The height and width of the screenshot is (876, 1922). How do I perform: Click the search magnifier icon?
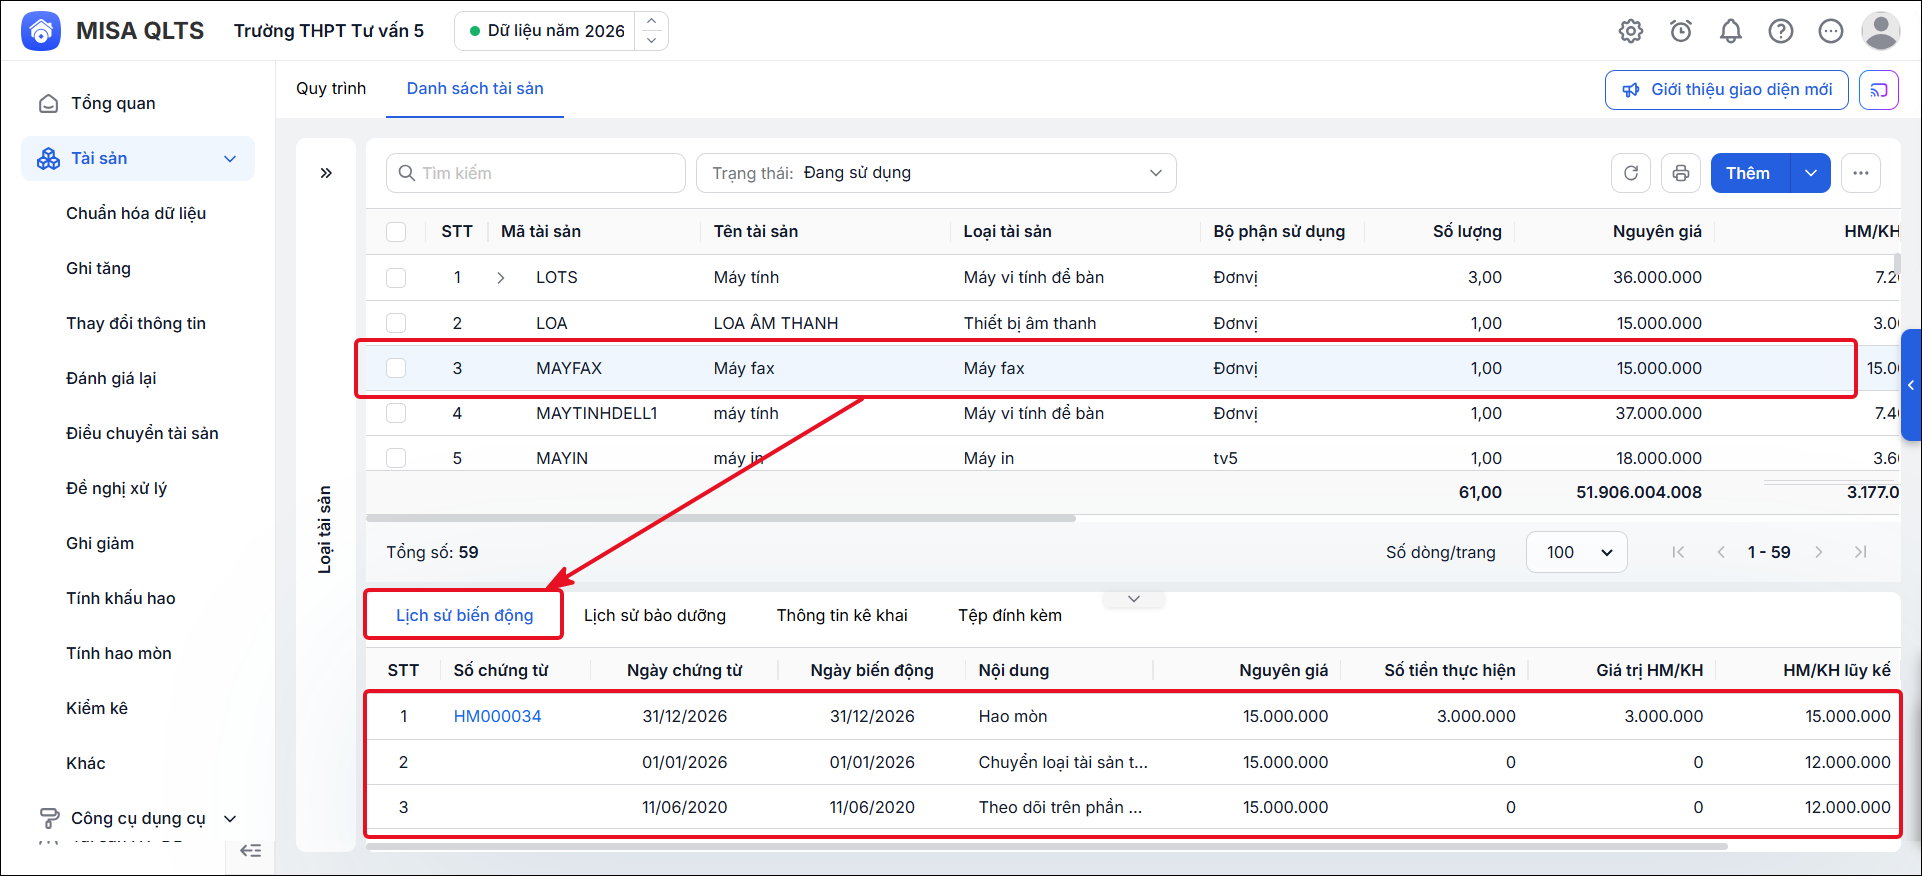tap(407, 173)
